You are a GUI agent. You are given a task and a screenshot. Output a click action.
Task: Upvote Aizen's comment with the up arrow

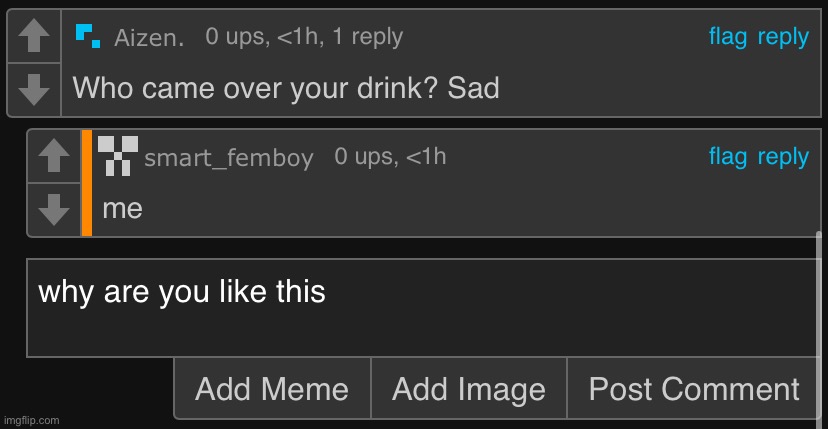[34, 36]
